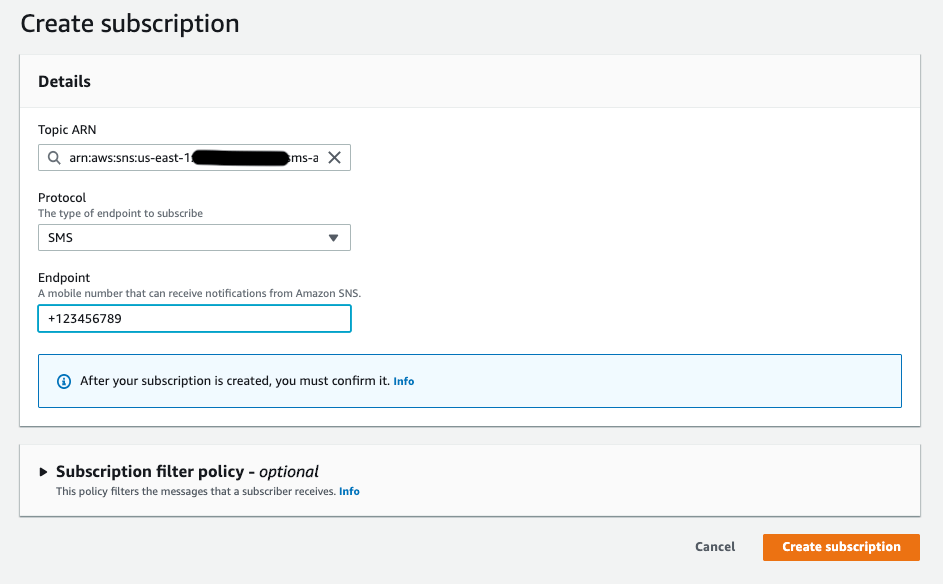Open the Info link in the filter policy description
943x584 pixels.
click(349, 491)
